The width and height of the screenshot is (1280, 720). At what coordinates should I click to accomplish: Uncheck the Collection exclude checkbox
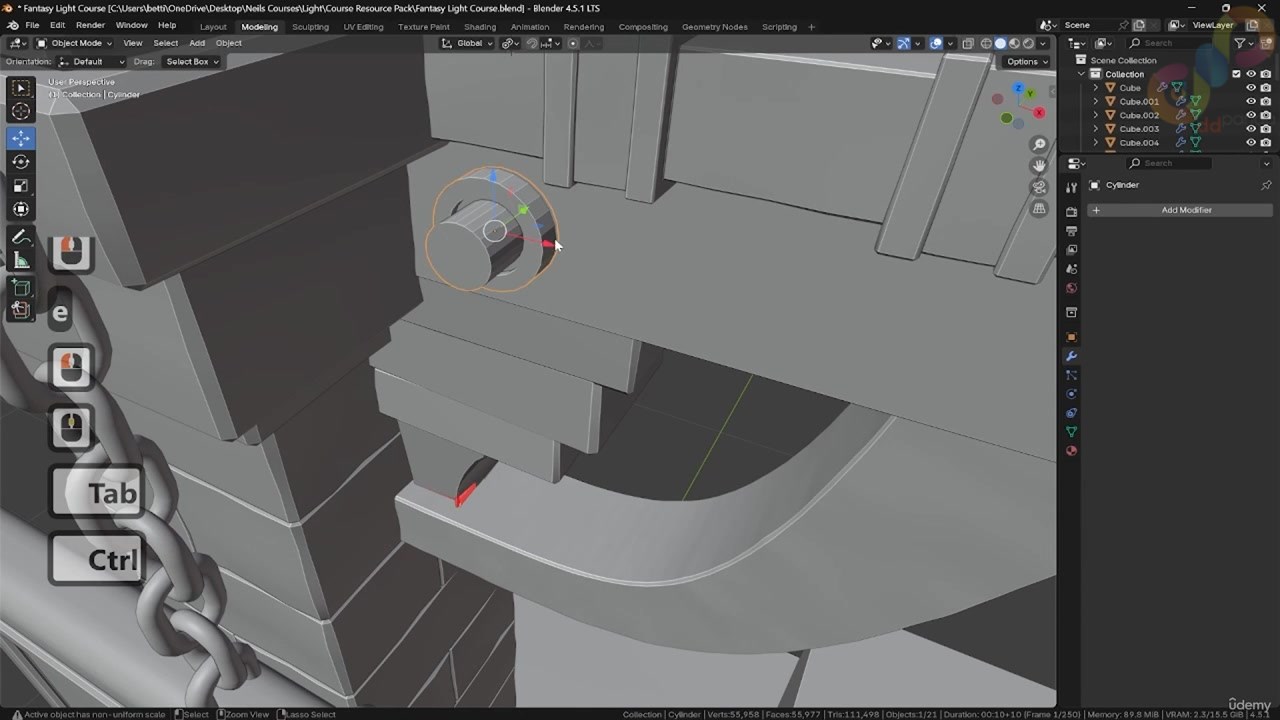pos(1236,74)
